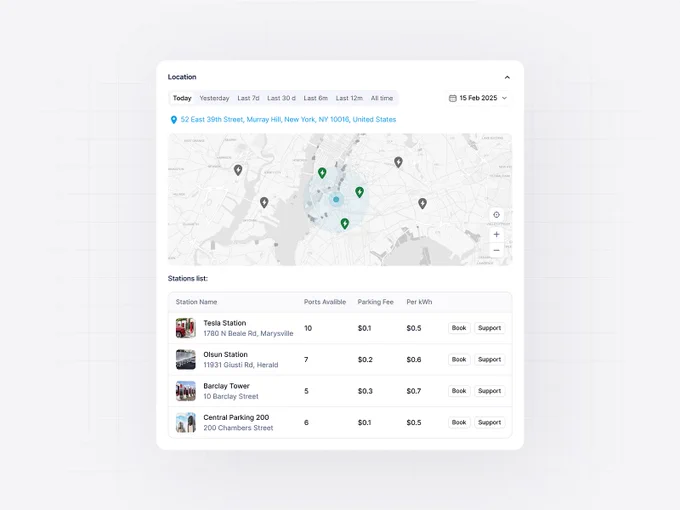Book the Tesla Station
This screenshot has height=510, width=680.
pos(459,328)
